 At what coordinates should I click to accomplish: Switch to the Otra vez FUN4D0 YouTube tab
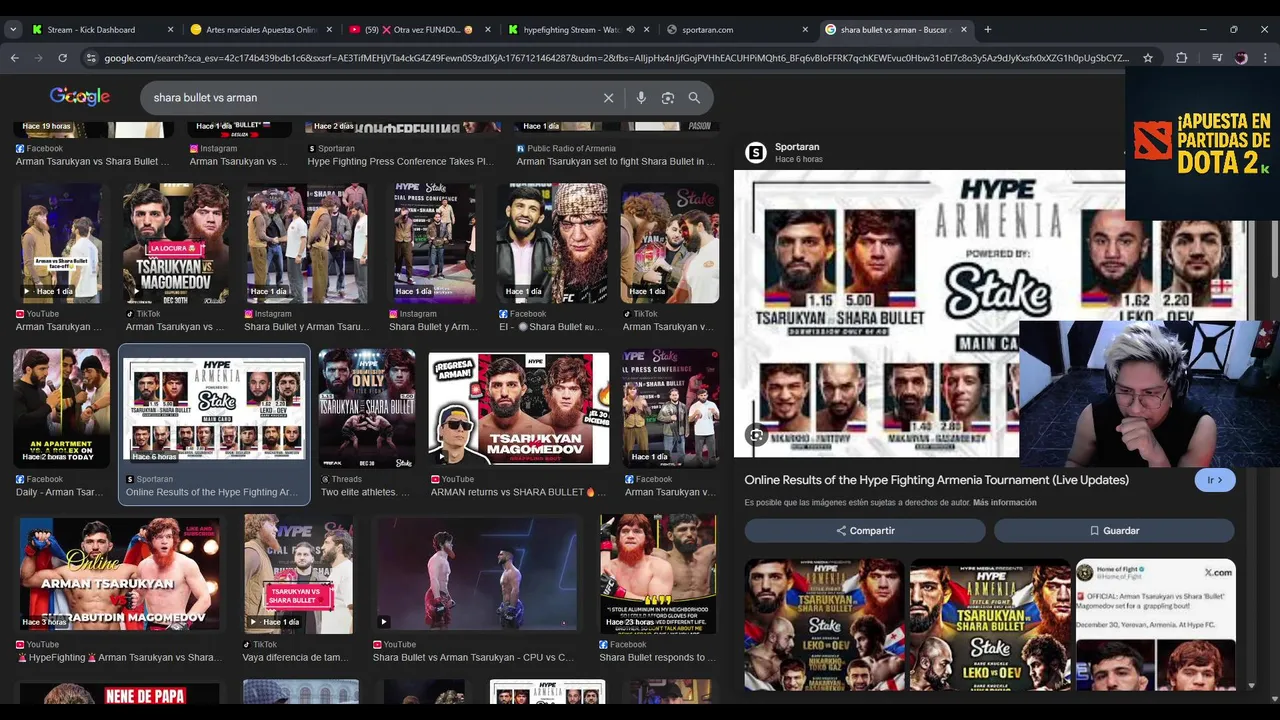pyautogui.click(x=419, y=30)
